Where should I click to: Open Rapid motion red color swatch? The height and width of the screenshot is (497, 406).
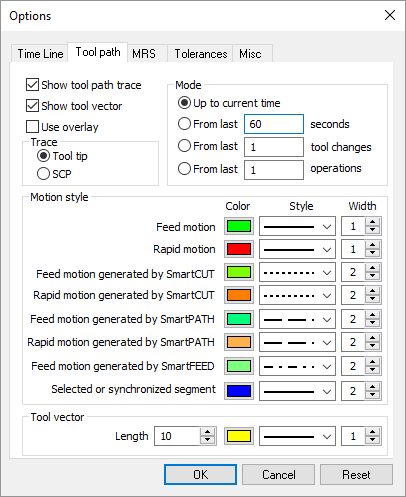pyautogui.click(x=239, y=249)
